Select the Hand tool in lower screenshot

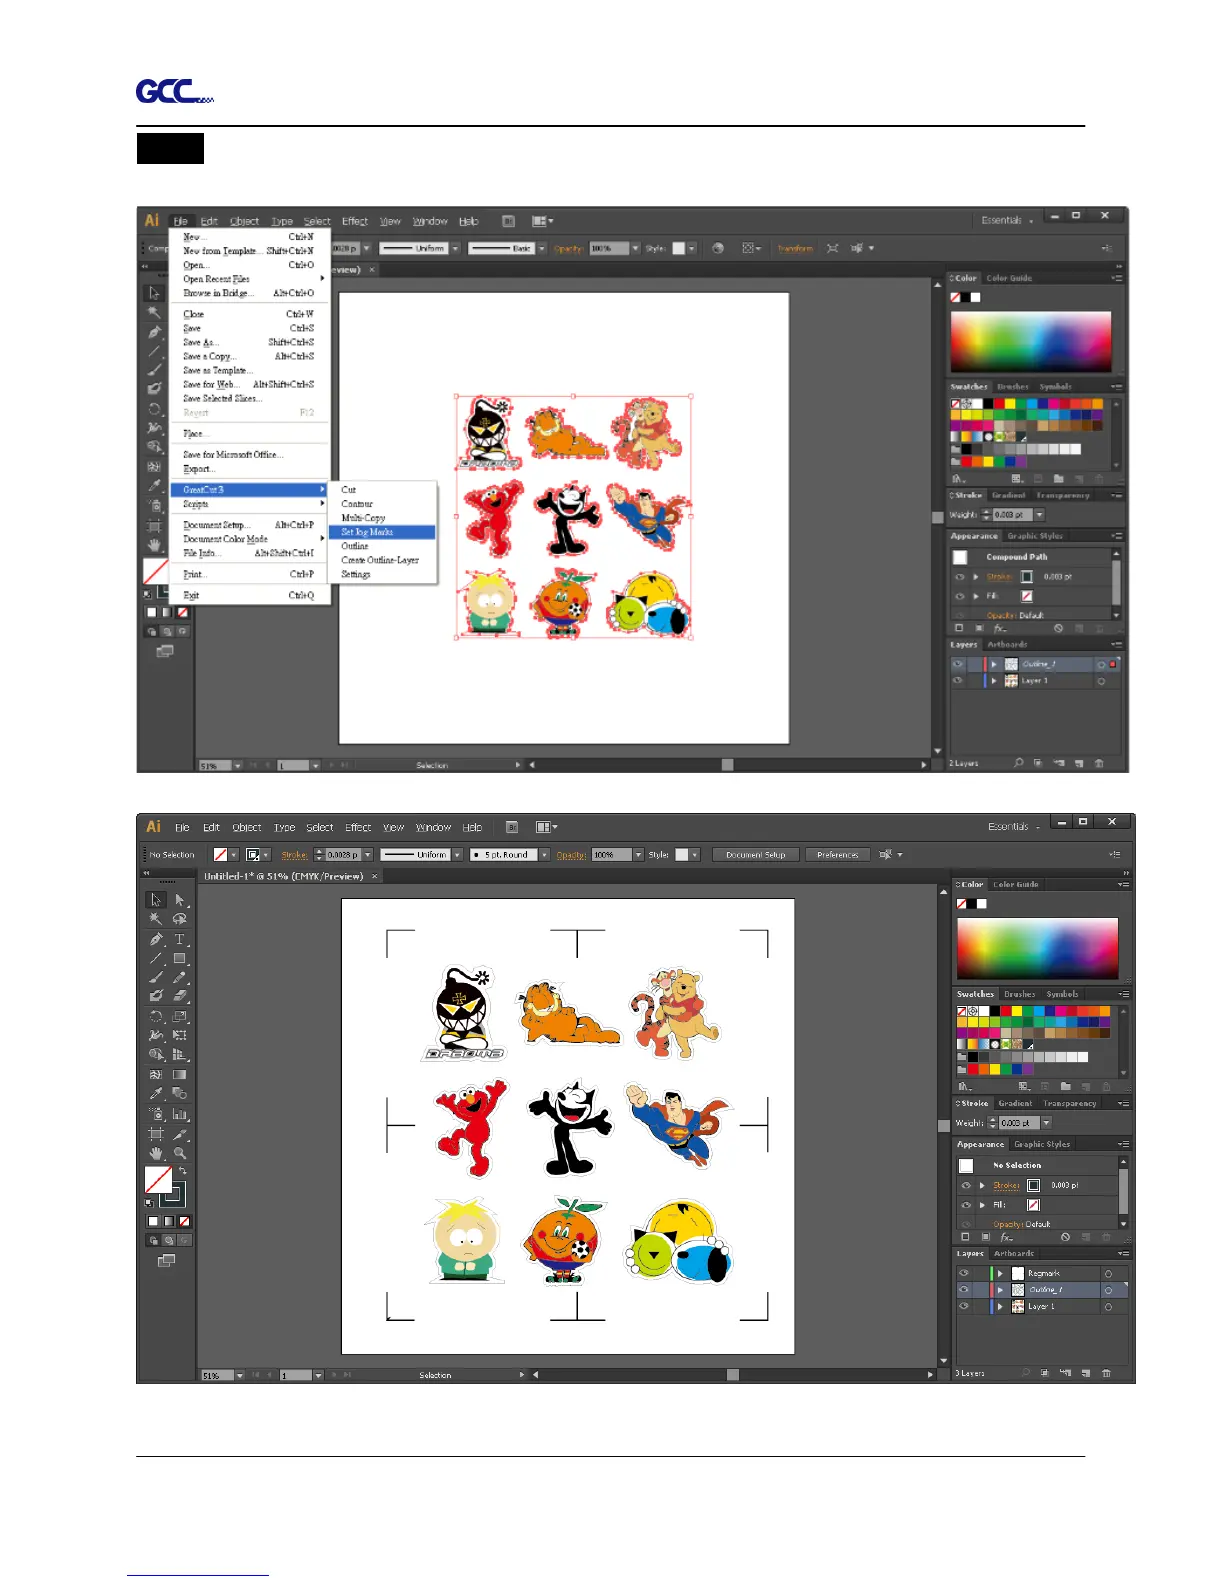click(x=156, y=1153)
